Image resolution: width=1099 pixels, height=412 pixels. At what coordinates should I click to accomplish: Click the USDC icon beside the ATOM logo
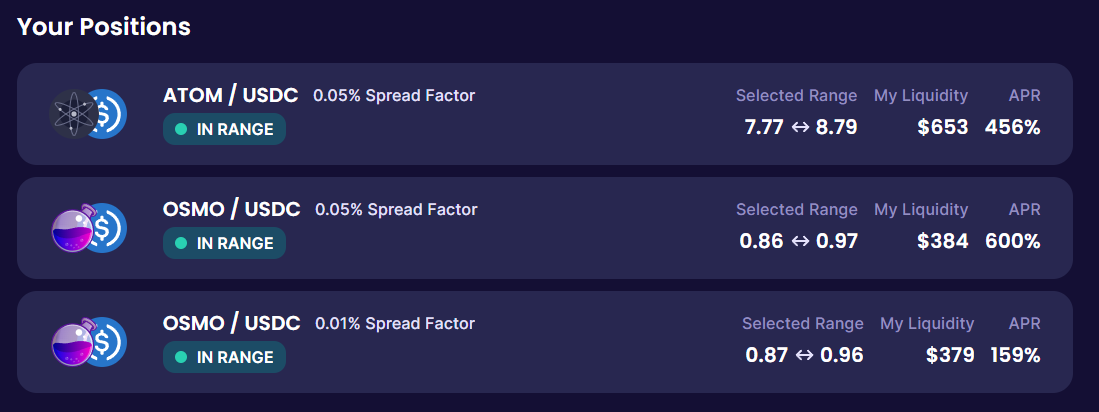tap(106, 114)
